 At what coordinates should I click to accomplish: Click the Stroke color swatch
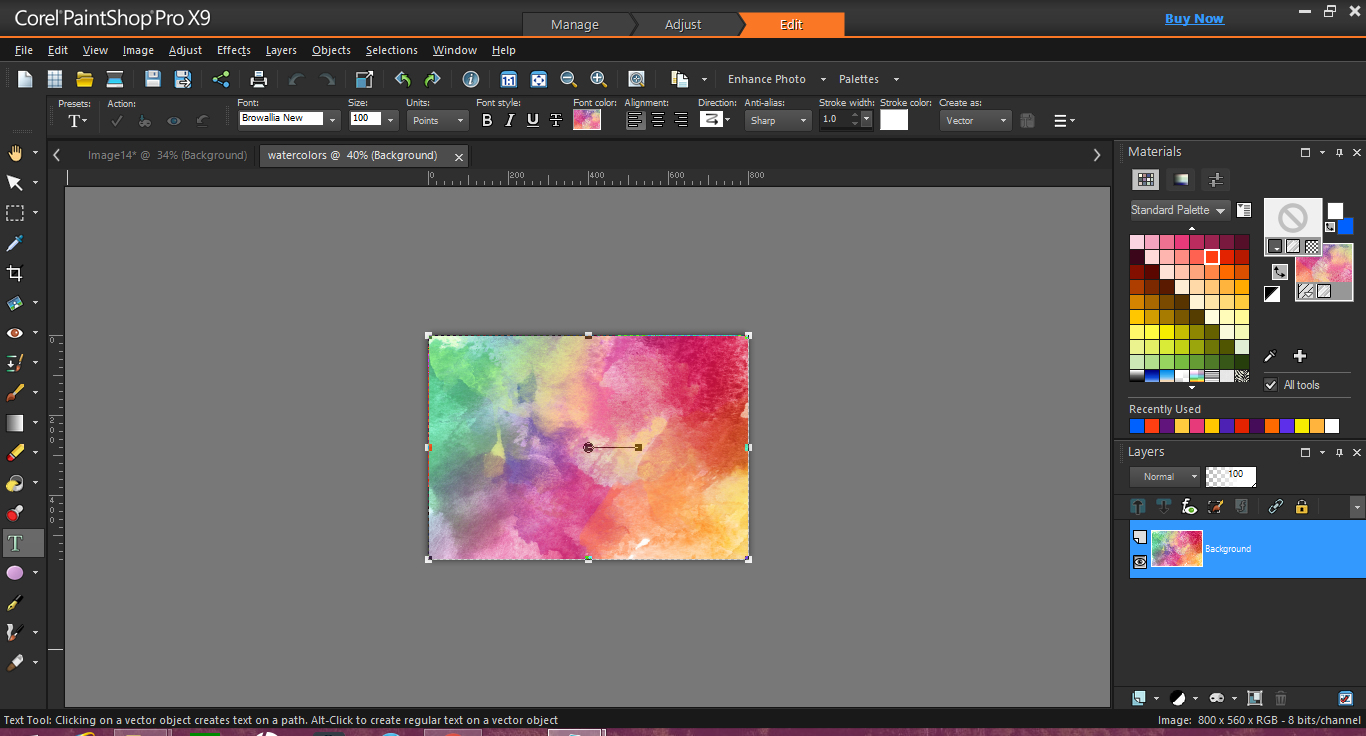pos(894,120)
